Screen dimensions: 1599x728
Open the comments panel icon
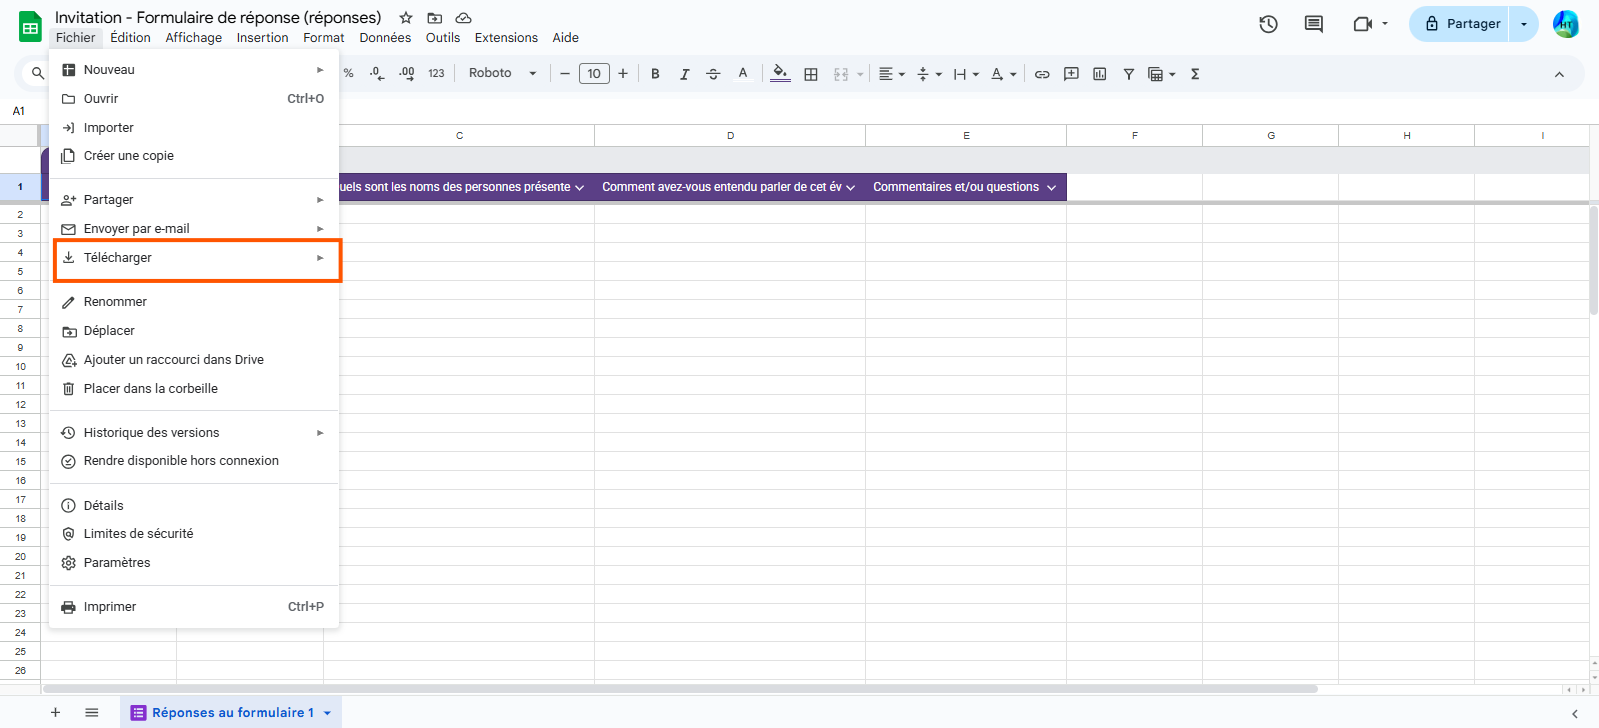[1314, 24]
